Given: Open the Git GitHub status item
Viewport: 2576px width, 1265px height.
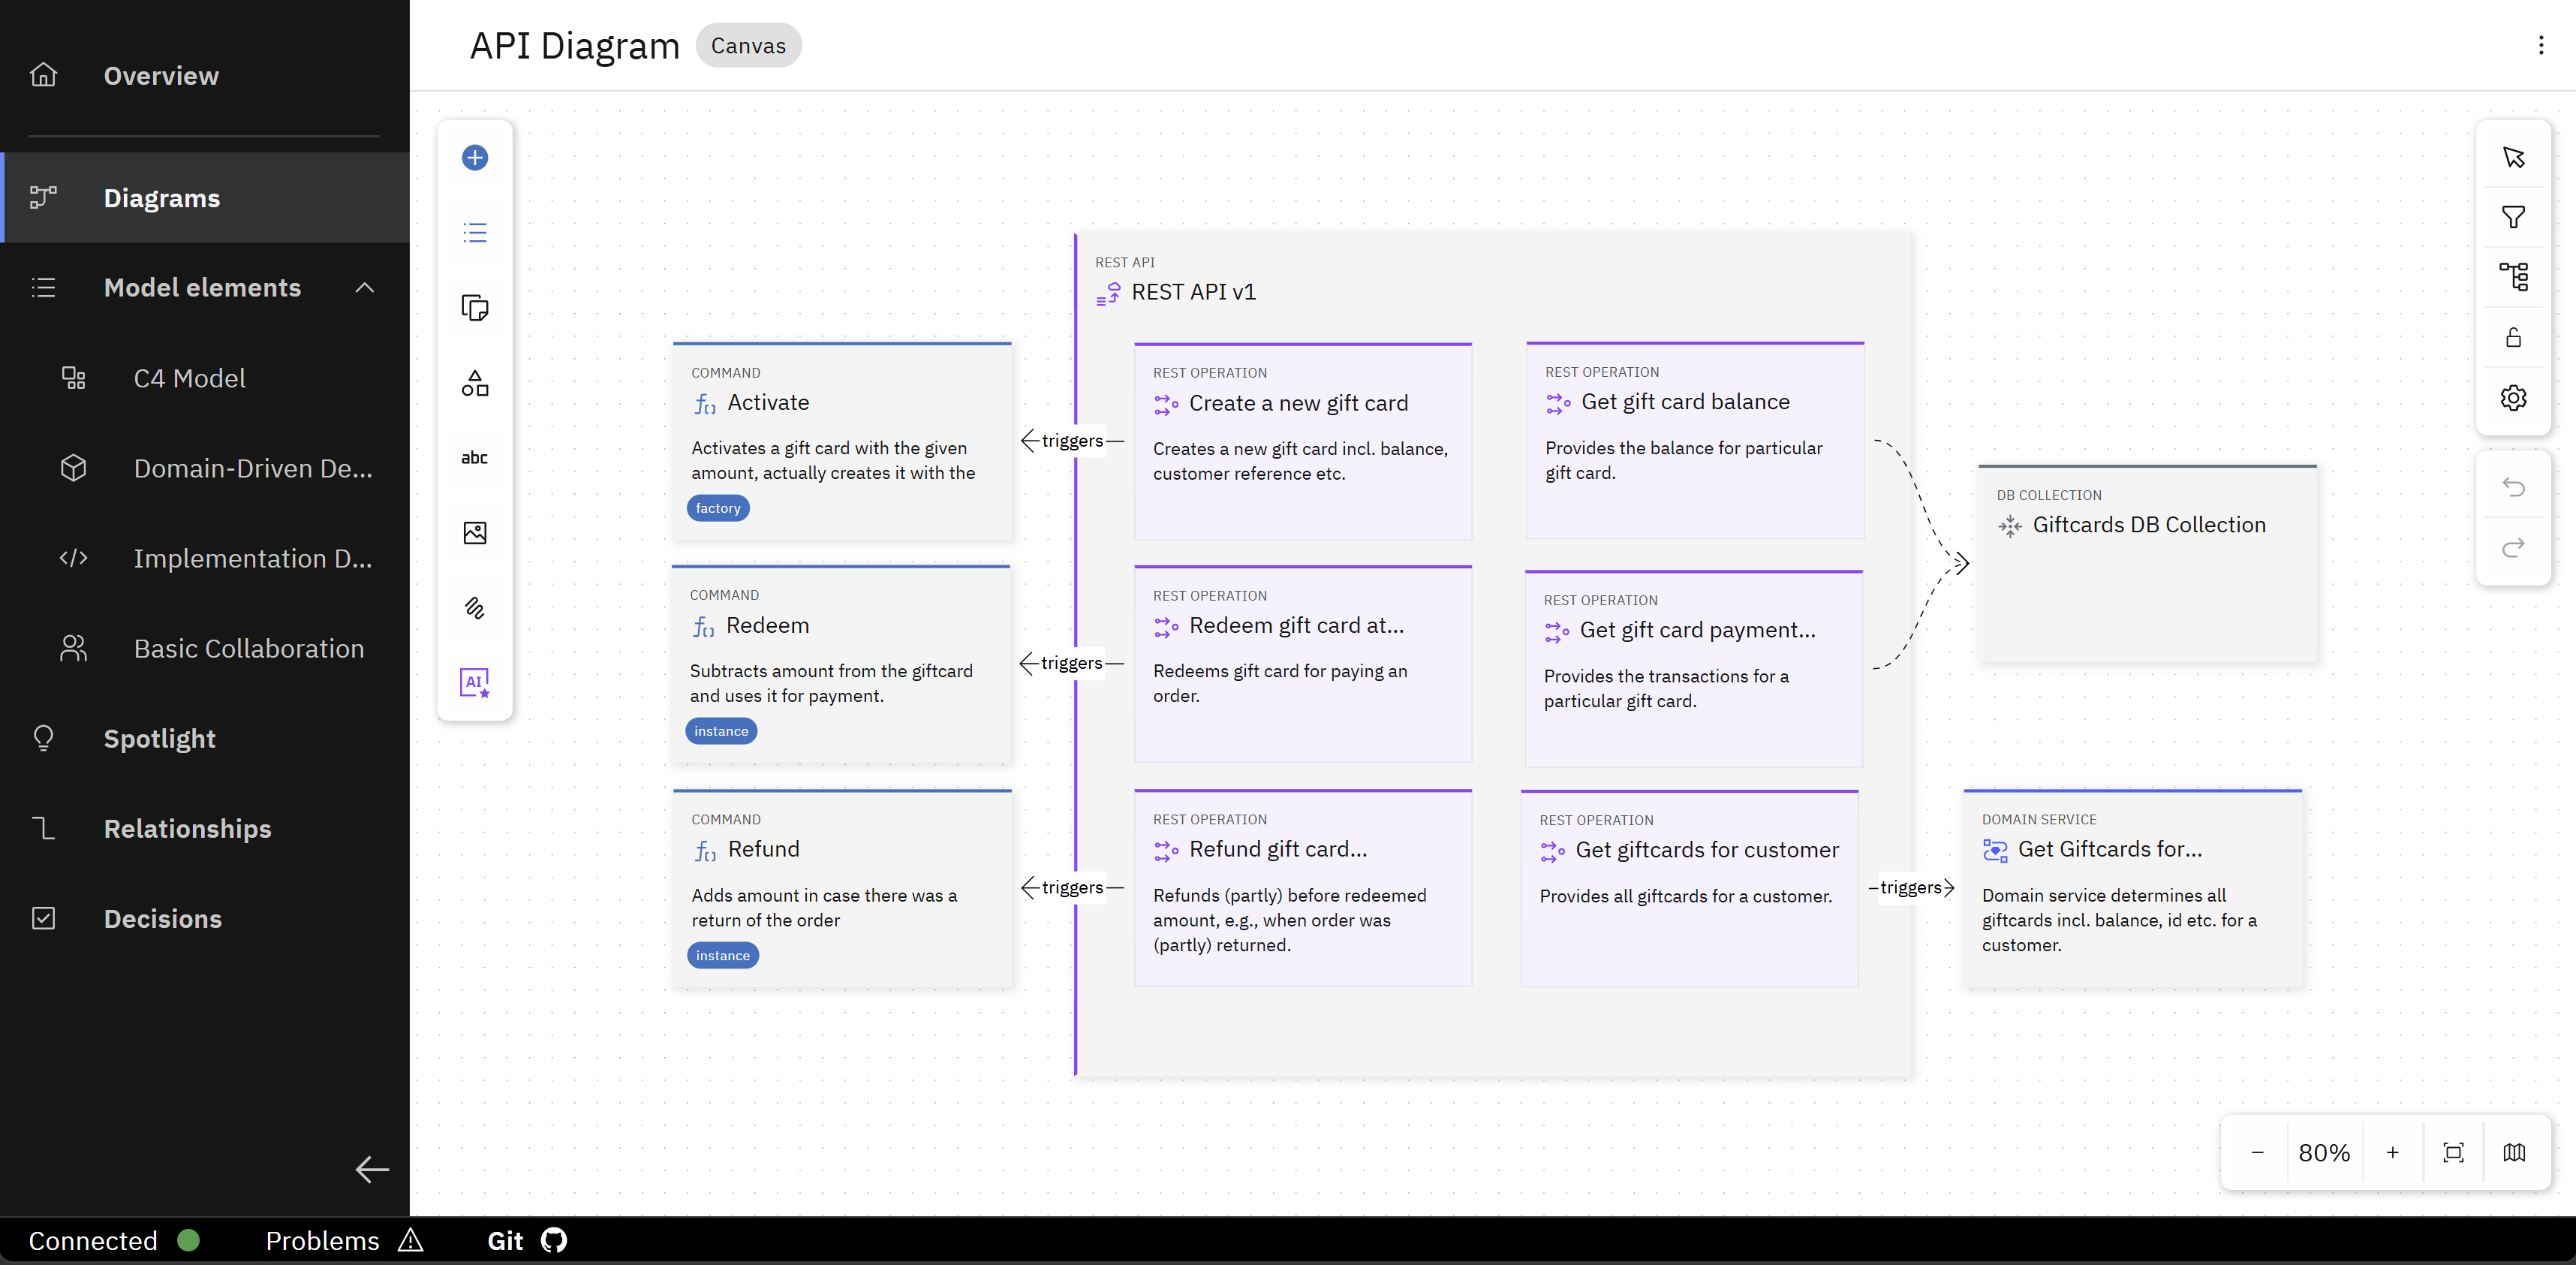Looking at the screenshot, I should point(527,1241).
